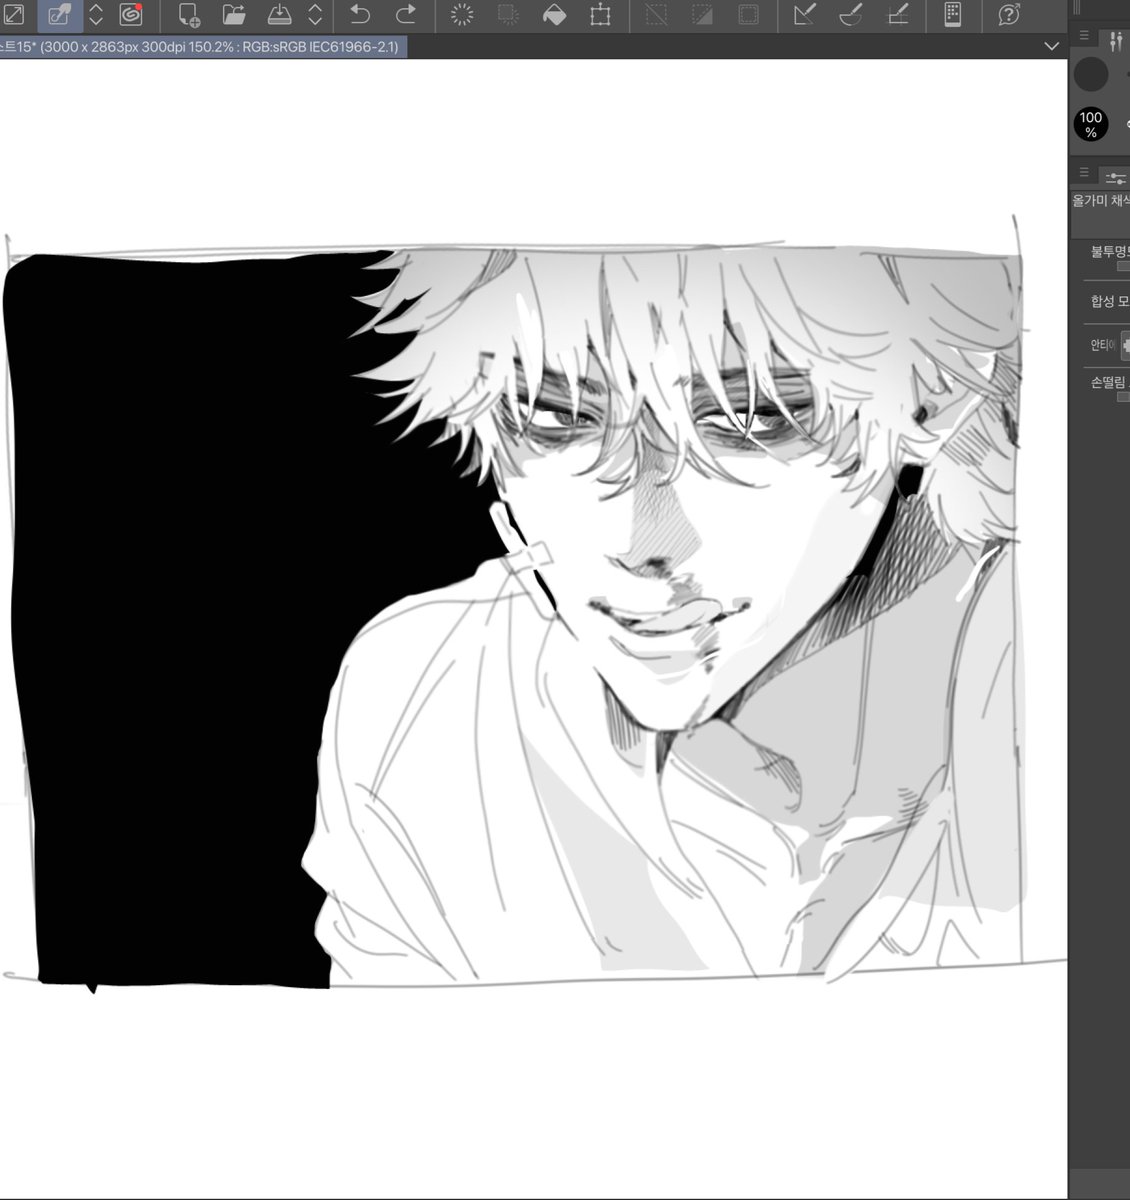Screen dimensions: 1130x1200
Task: Select the Fill bucket command
Action: tap(554, 15)
